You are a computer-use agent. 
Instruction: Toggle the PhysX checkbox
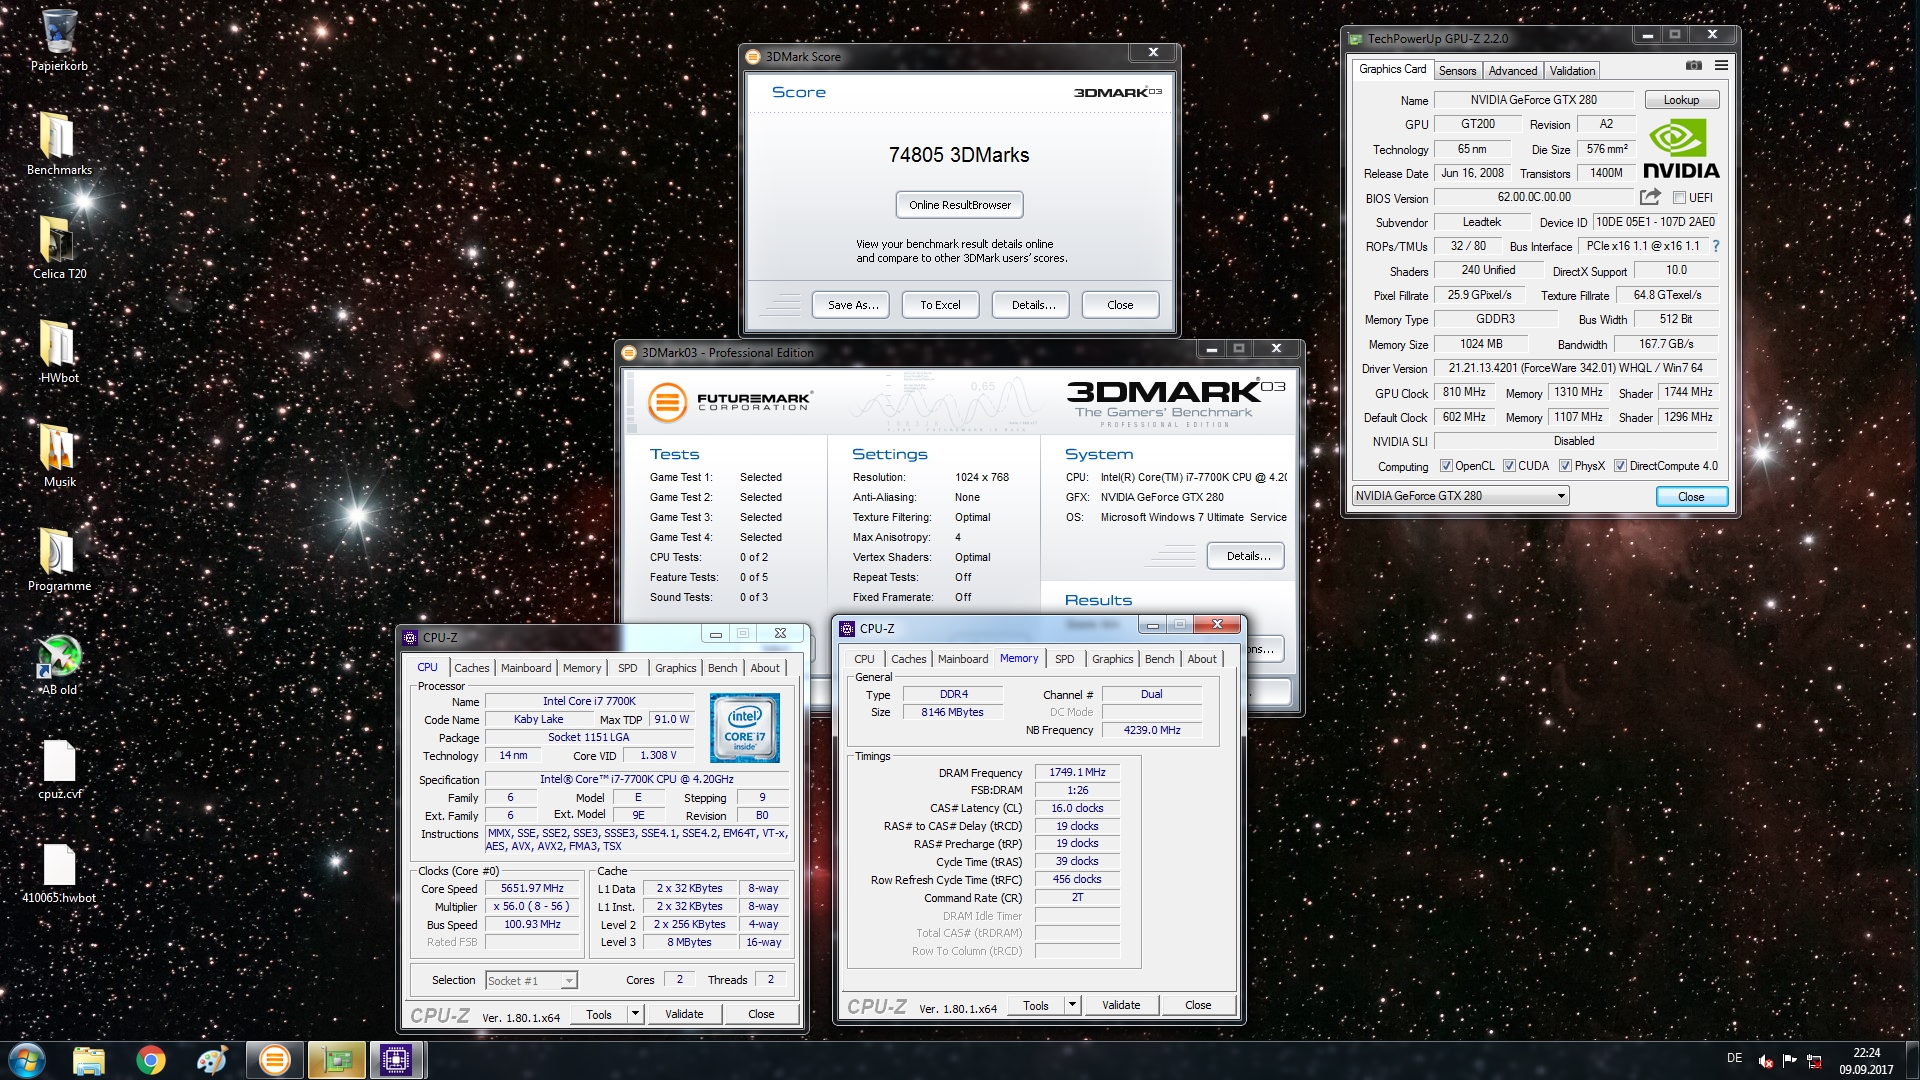point(1565,466)
